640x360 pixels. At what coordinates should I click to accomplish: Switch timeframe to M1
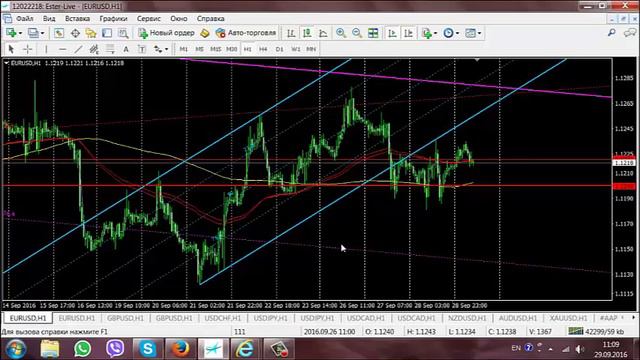(x=184, y=49)
